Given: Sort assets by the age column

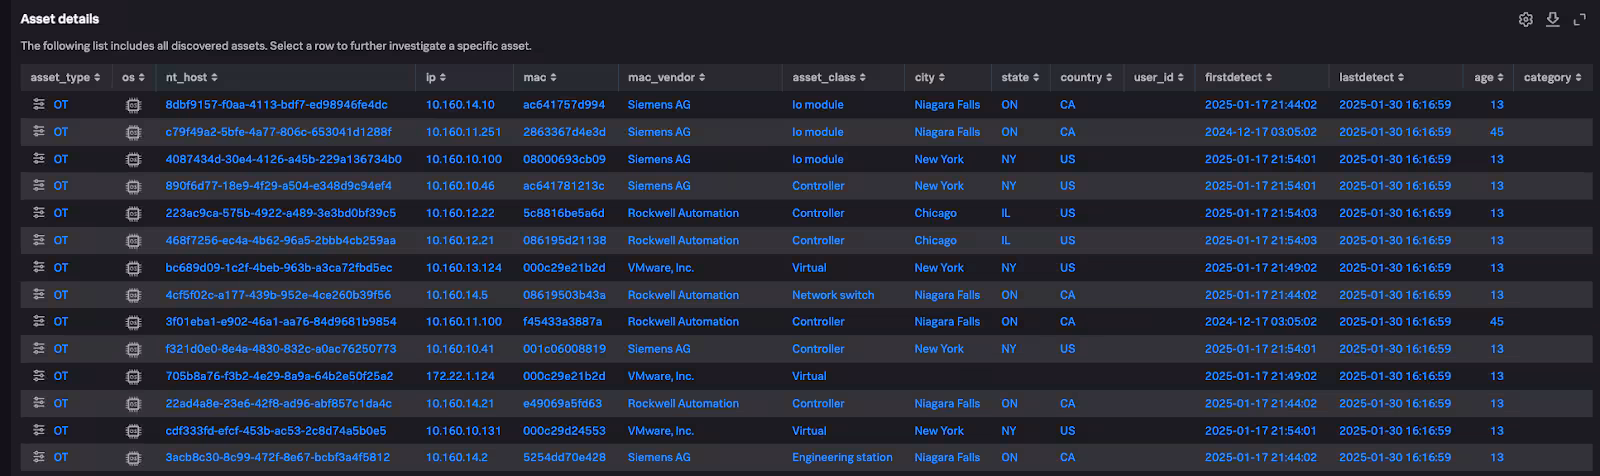Looking at the screenshot, I should (x=1488, y=77).
